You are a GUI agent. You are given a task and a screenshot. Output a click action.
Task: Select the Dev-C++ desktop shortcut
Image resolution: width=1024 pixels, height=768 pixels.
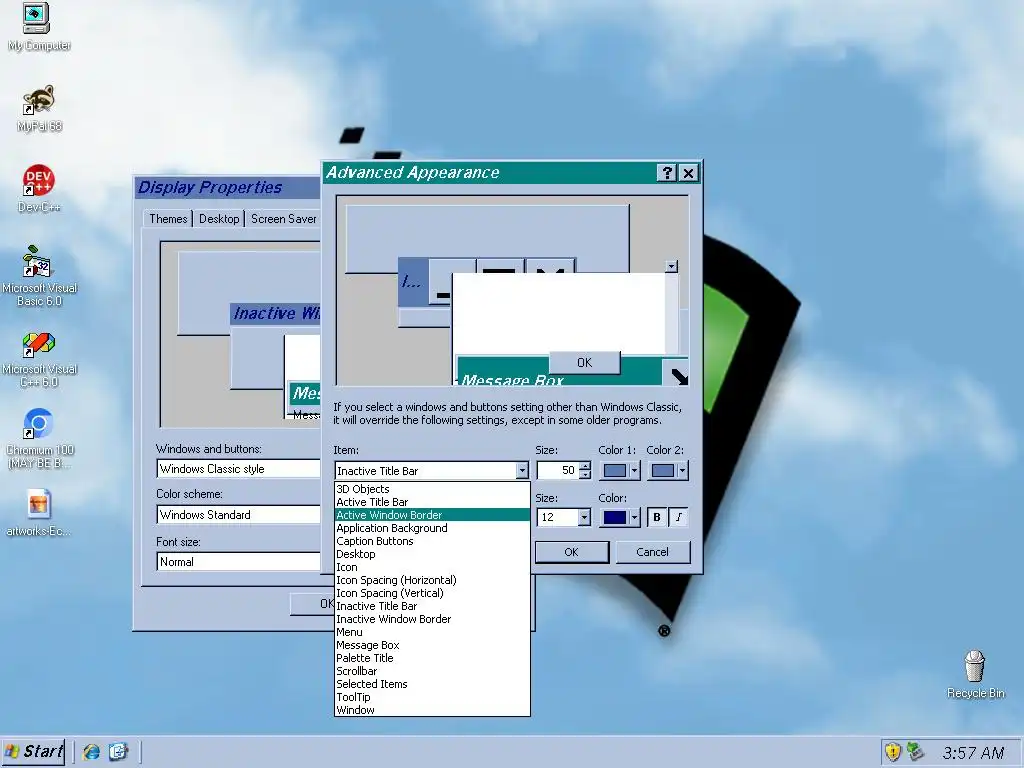click(x=39, y=188)
